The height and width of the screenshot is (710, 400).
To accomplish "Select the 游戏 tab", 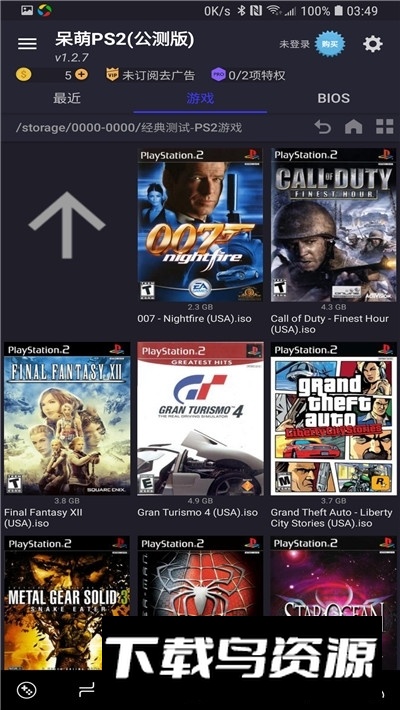I will pos(200,98).
